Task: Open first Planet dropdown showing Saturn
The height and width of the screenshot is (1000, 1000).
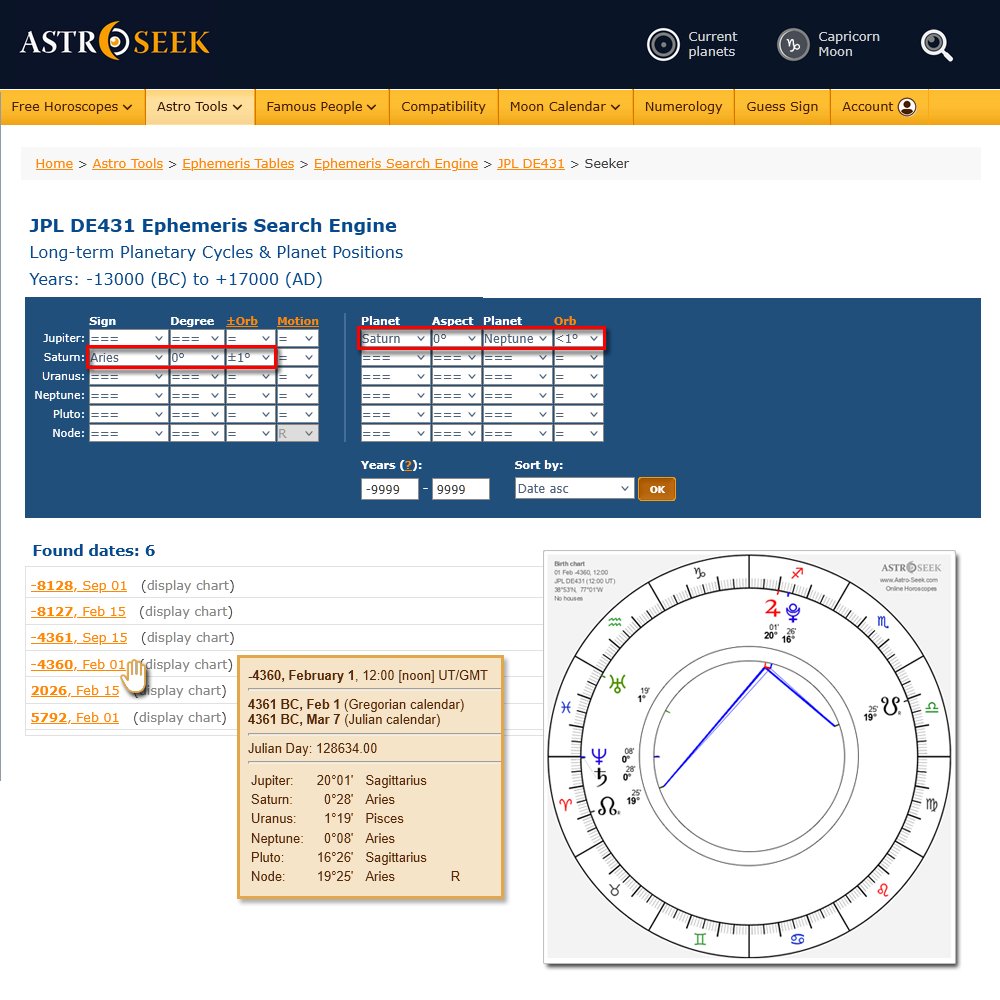Action: (394, 339)
